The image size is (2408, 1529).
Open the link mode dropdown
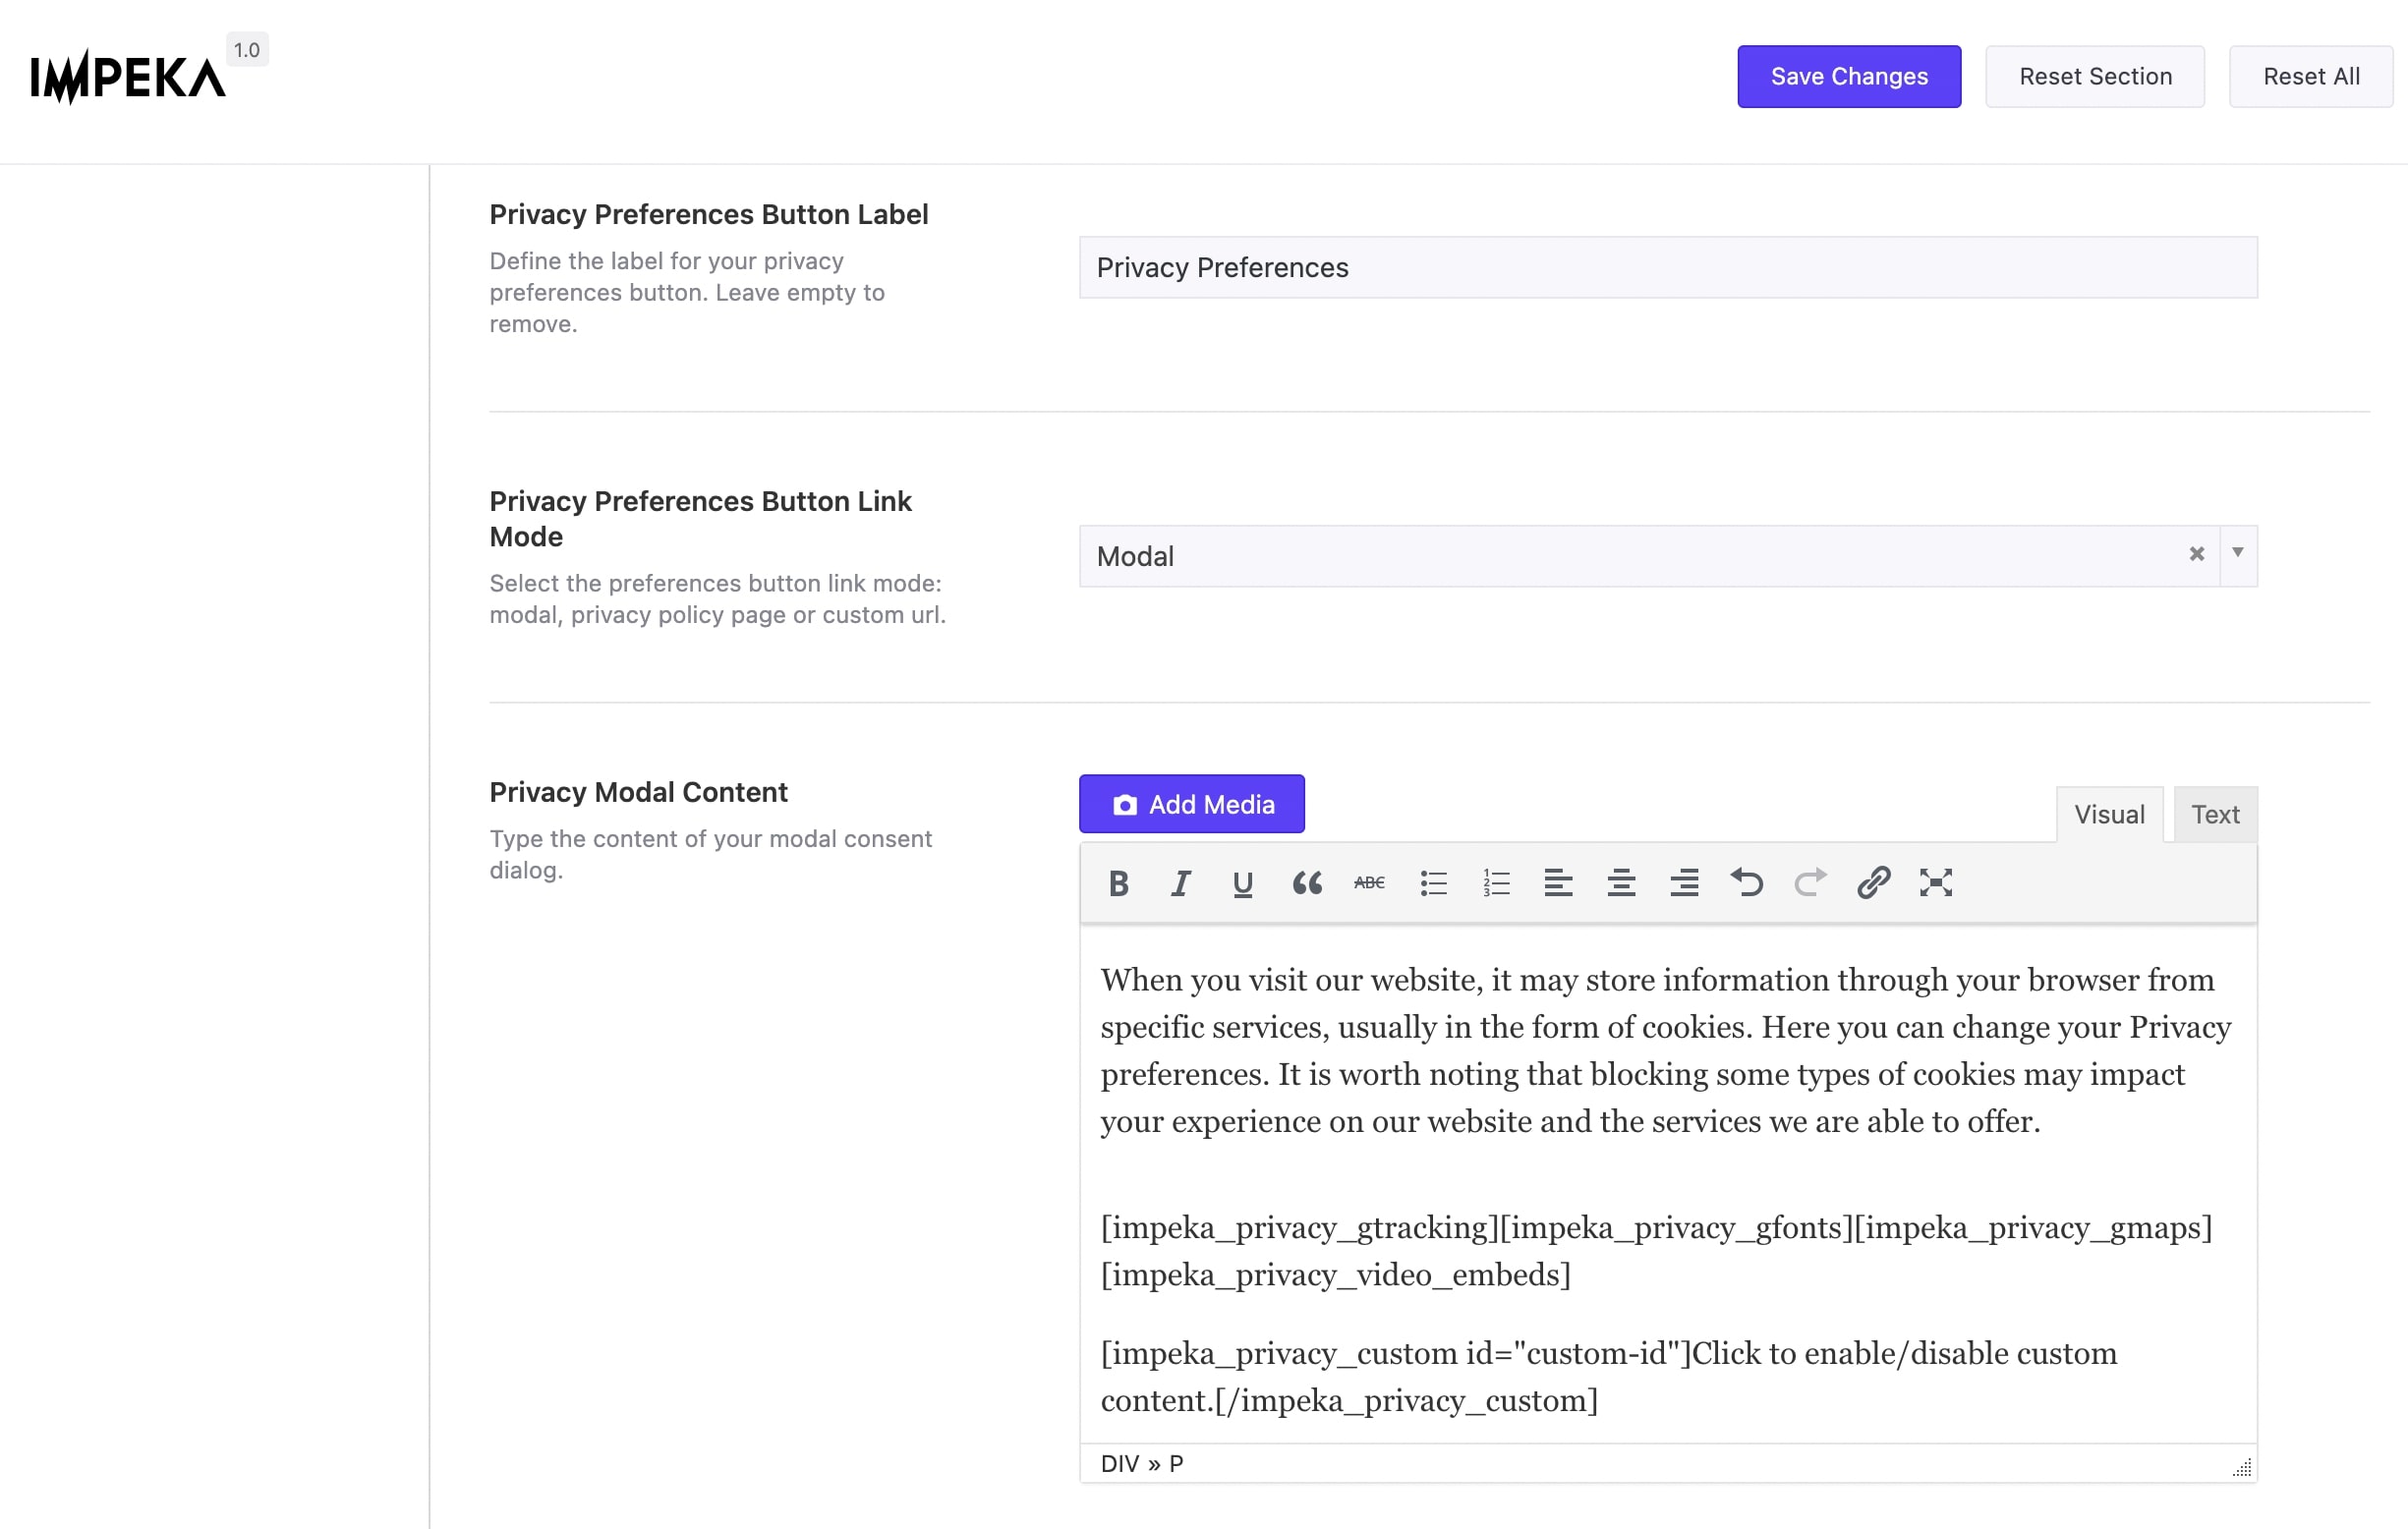(x=2238, y=555)
